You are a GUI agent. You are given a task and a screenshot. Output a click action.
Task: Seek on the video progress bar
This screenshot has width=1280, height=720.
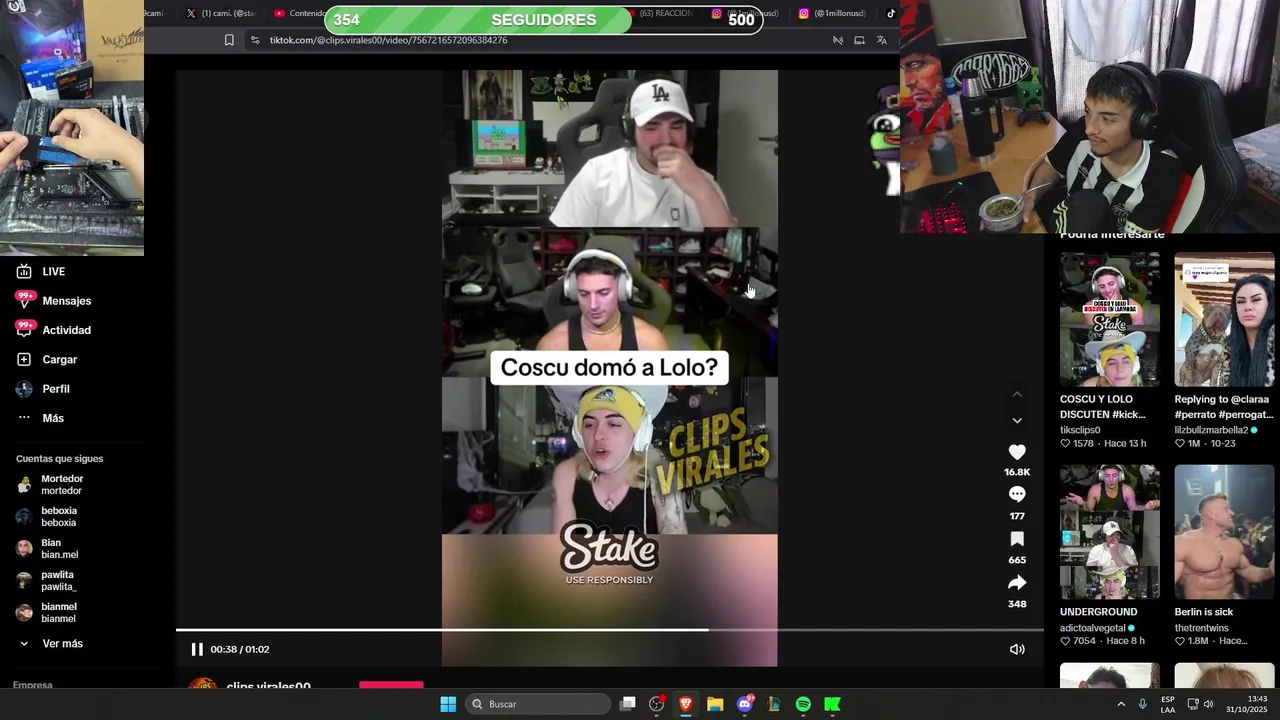pyautogui.click(x=609, y=630)
